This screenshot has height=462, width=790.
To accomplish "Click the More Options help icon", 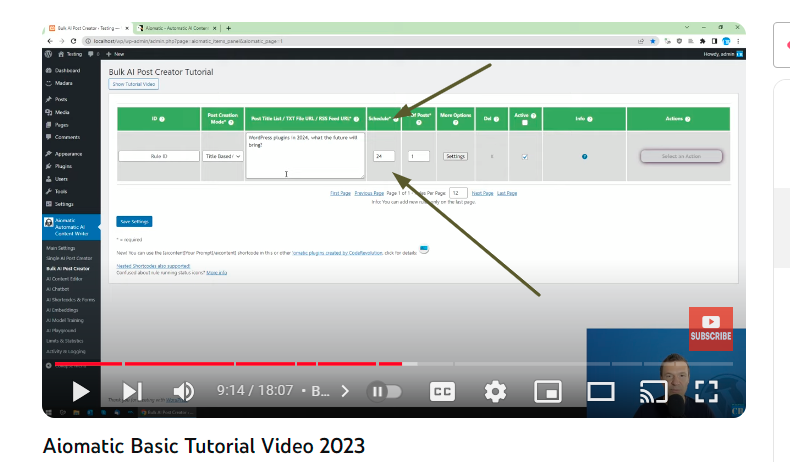I will point(455,122).
